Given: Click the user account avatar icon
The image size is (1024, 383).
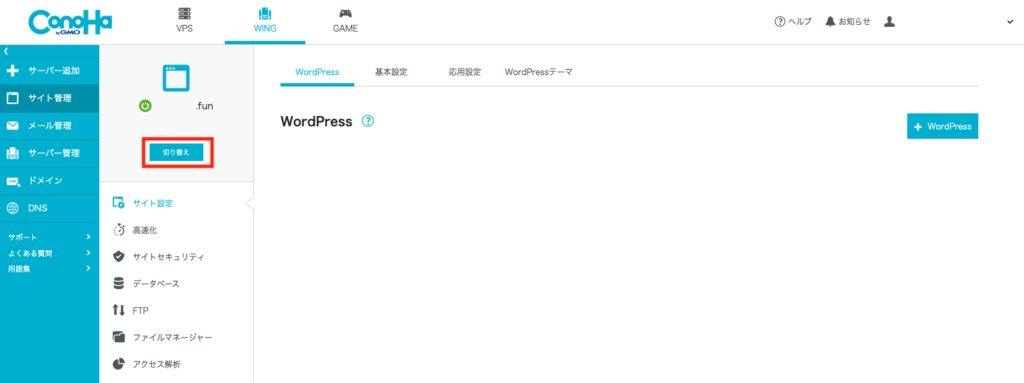Looking at the screenshot, I should click(x=889, y=22).
